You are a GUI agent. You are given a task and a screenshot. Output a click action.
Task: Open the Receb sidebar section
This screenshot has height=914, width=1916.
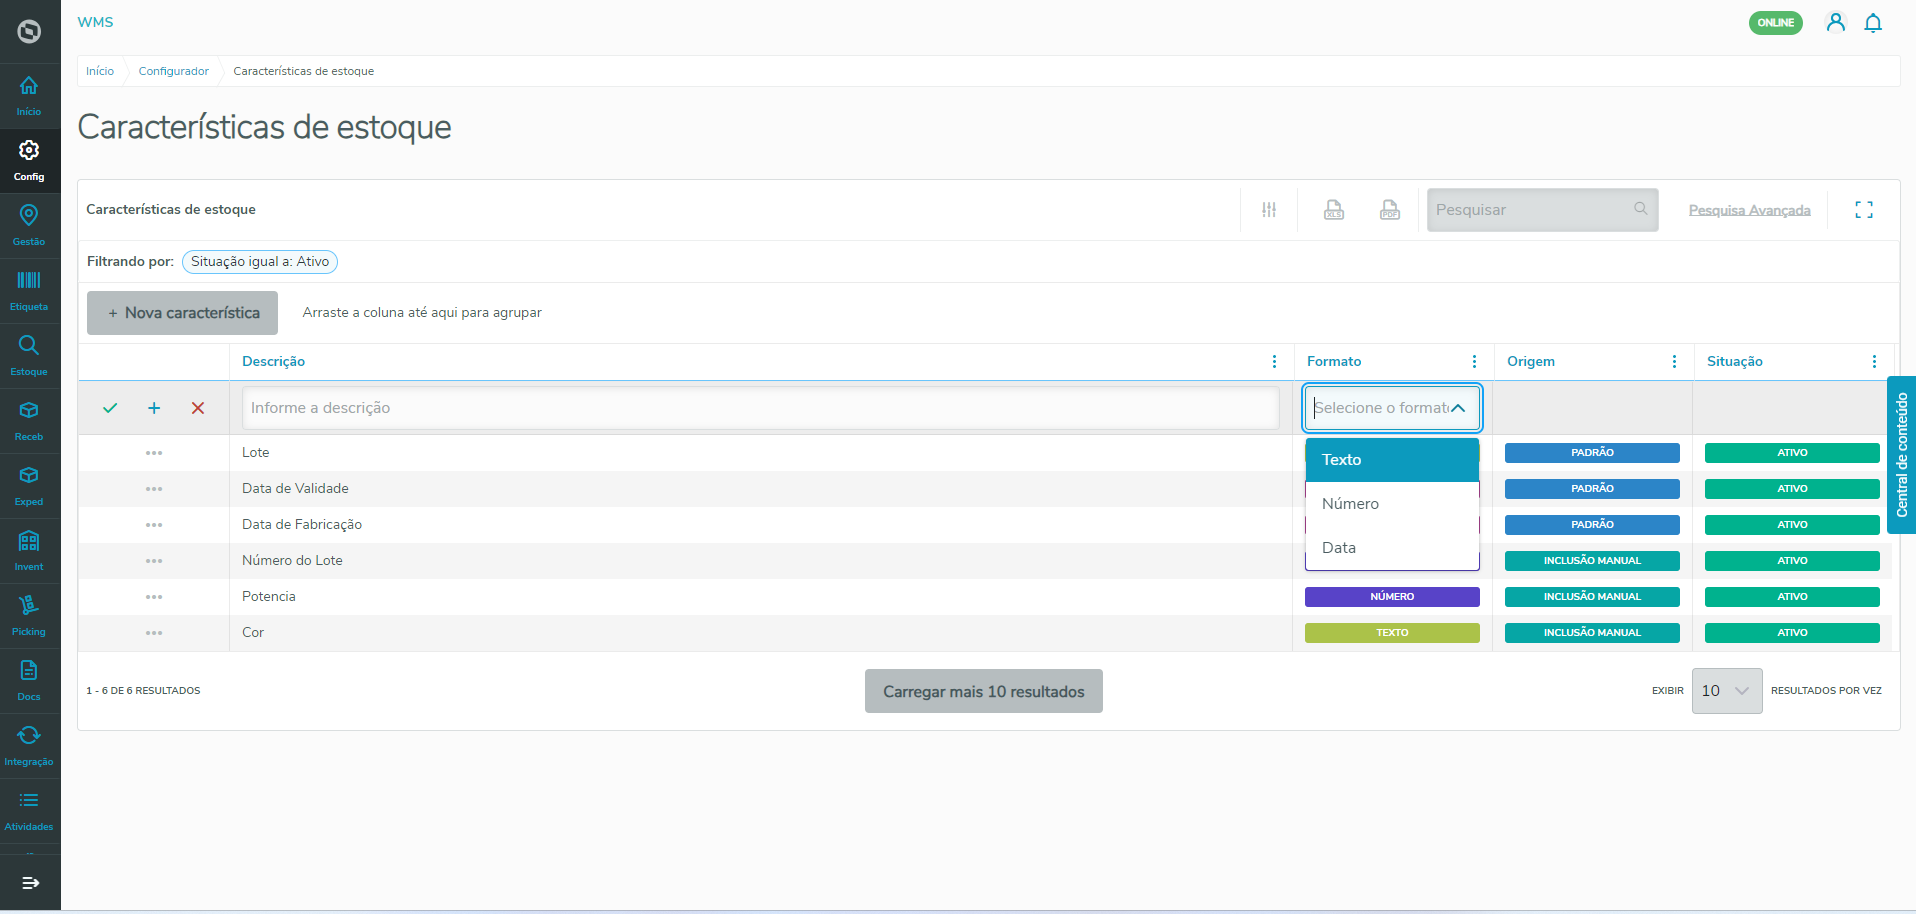[x=29, y=421]
